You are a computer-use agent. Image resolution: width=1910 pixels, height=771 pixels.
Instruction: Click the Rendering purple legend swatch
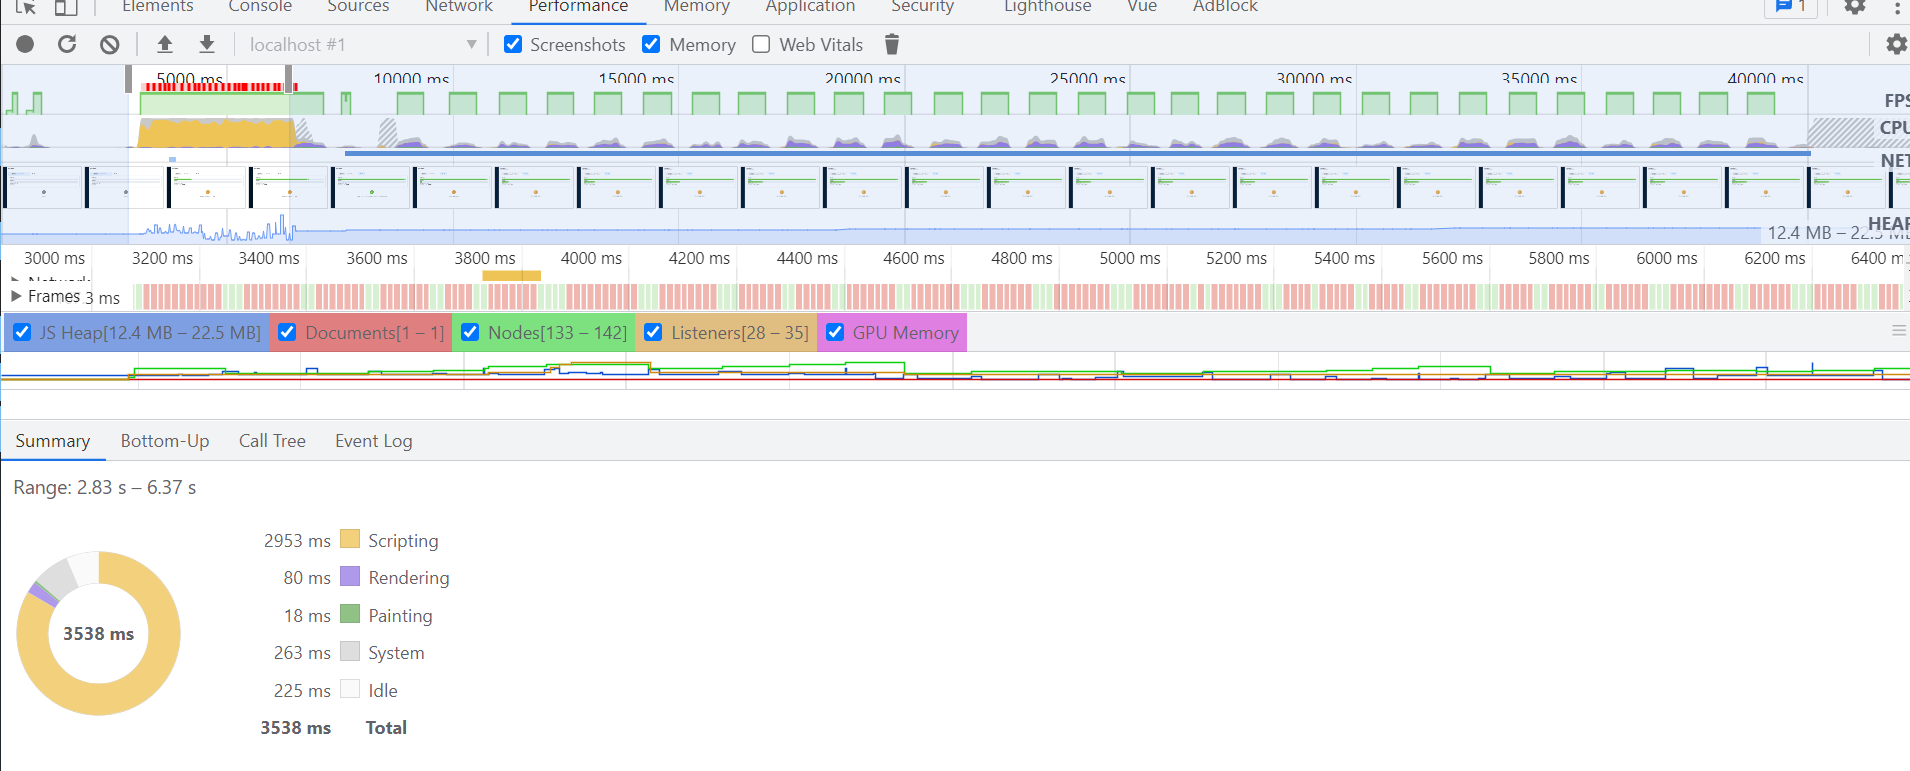tap(349, 576)
